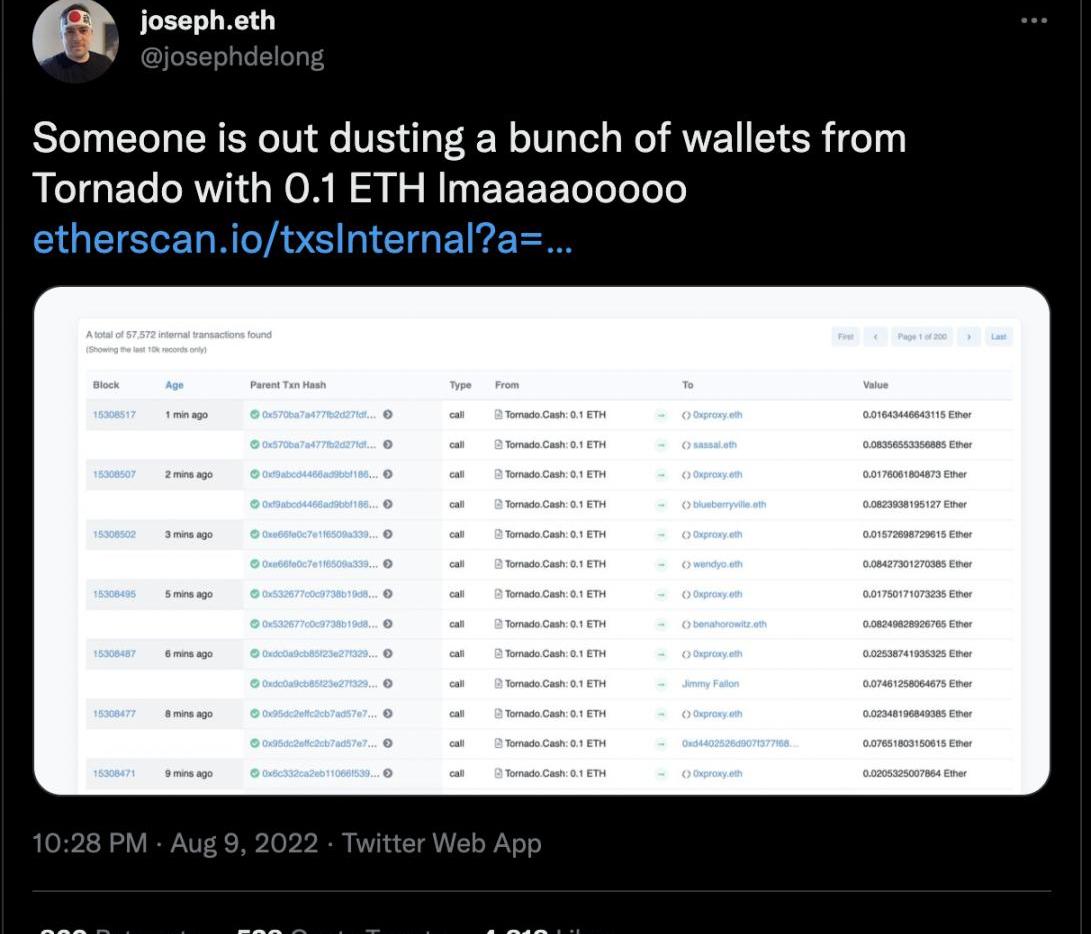Click green success check icon in block 15308517 row
1091x934 pixels.
coord(255,414)
